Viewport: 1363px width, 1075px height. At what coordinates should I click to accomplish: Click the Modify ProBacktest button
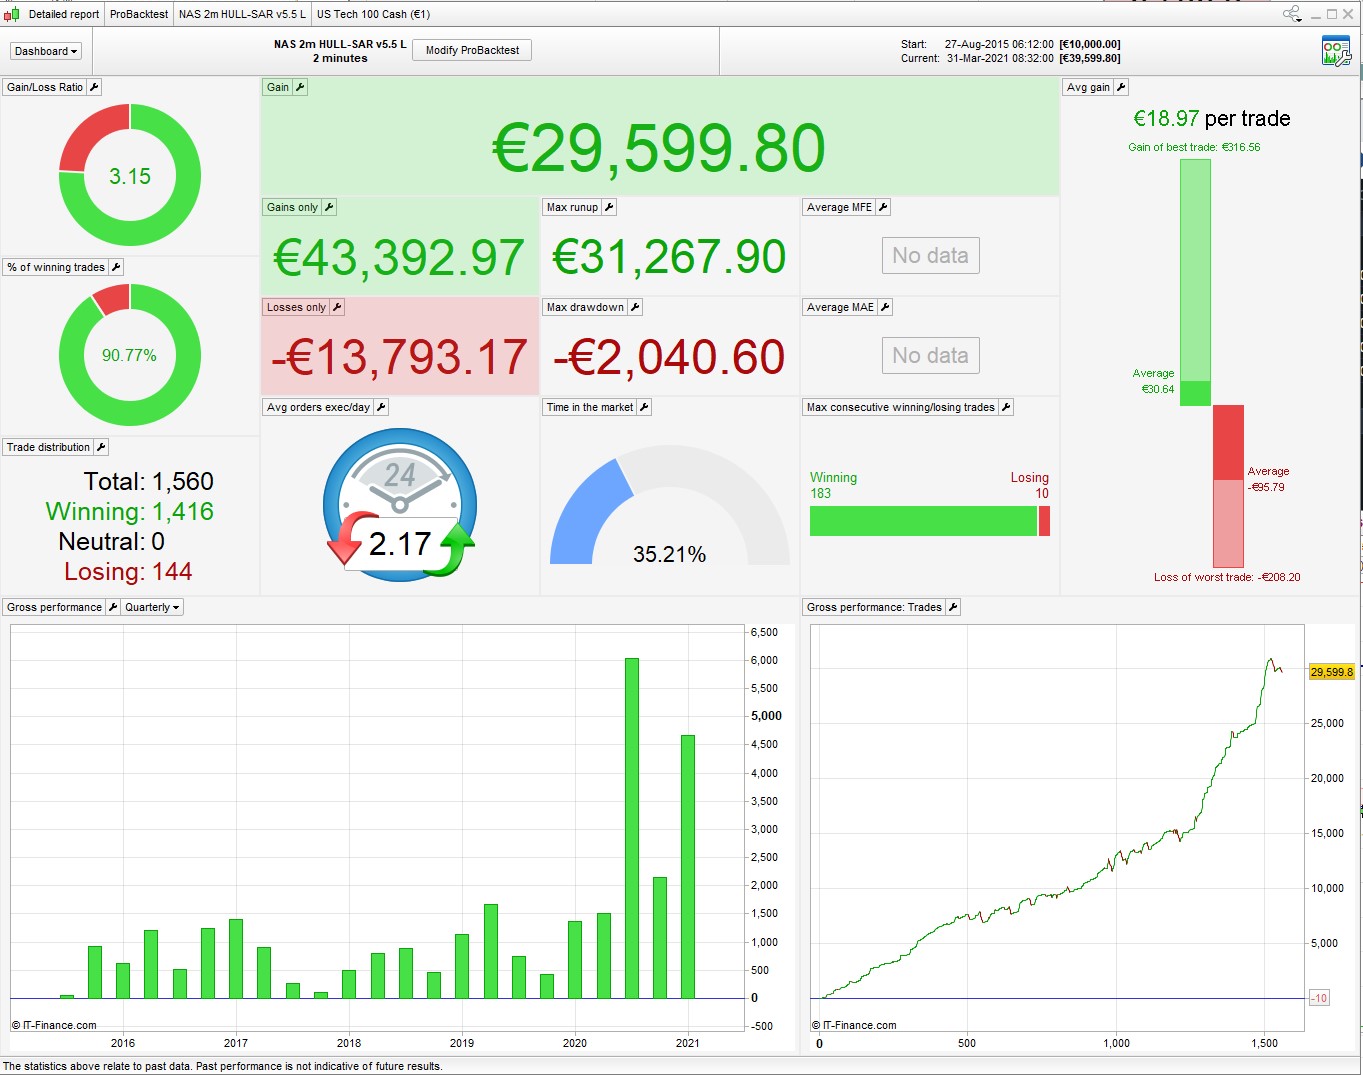coord(472,51)
